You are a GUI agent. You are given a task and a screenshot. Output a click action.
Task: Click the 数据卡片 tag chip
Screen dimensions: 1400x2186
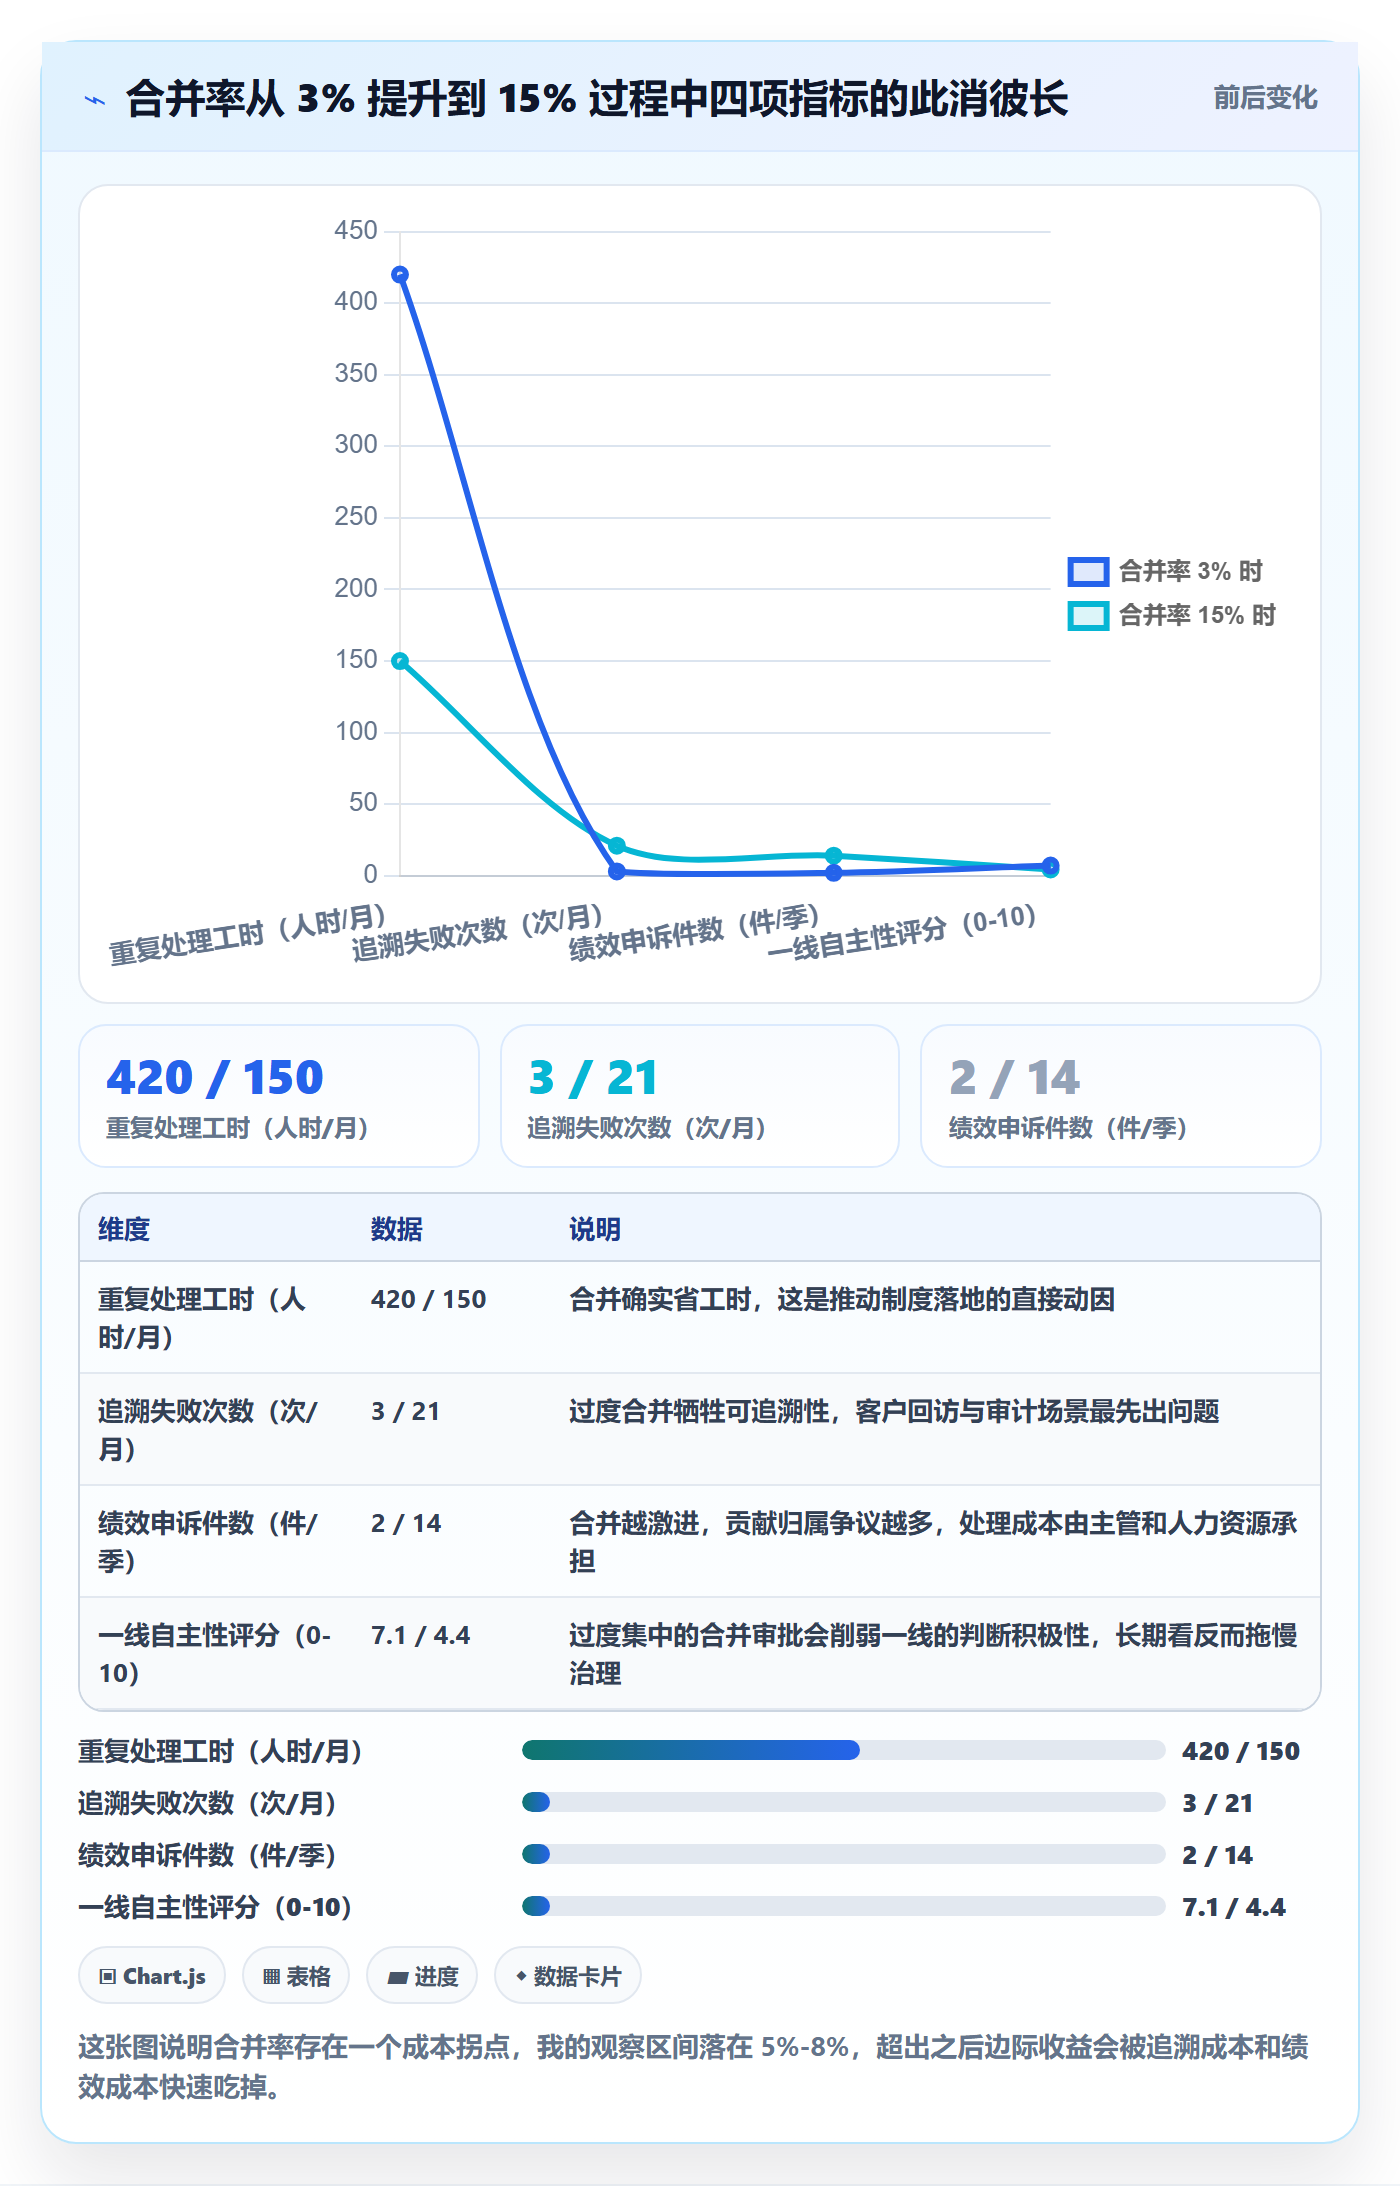pyautogui.click(x=568, y=1976)
